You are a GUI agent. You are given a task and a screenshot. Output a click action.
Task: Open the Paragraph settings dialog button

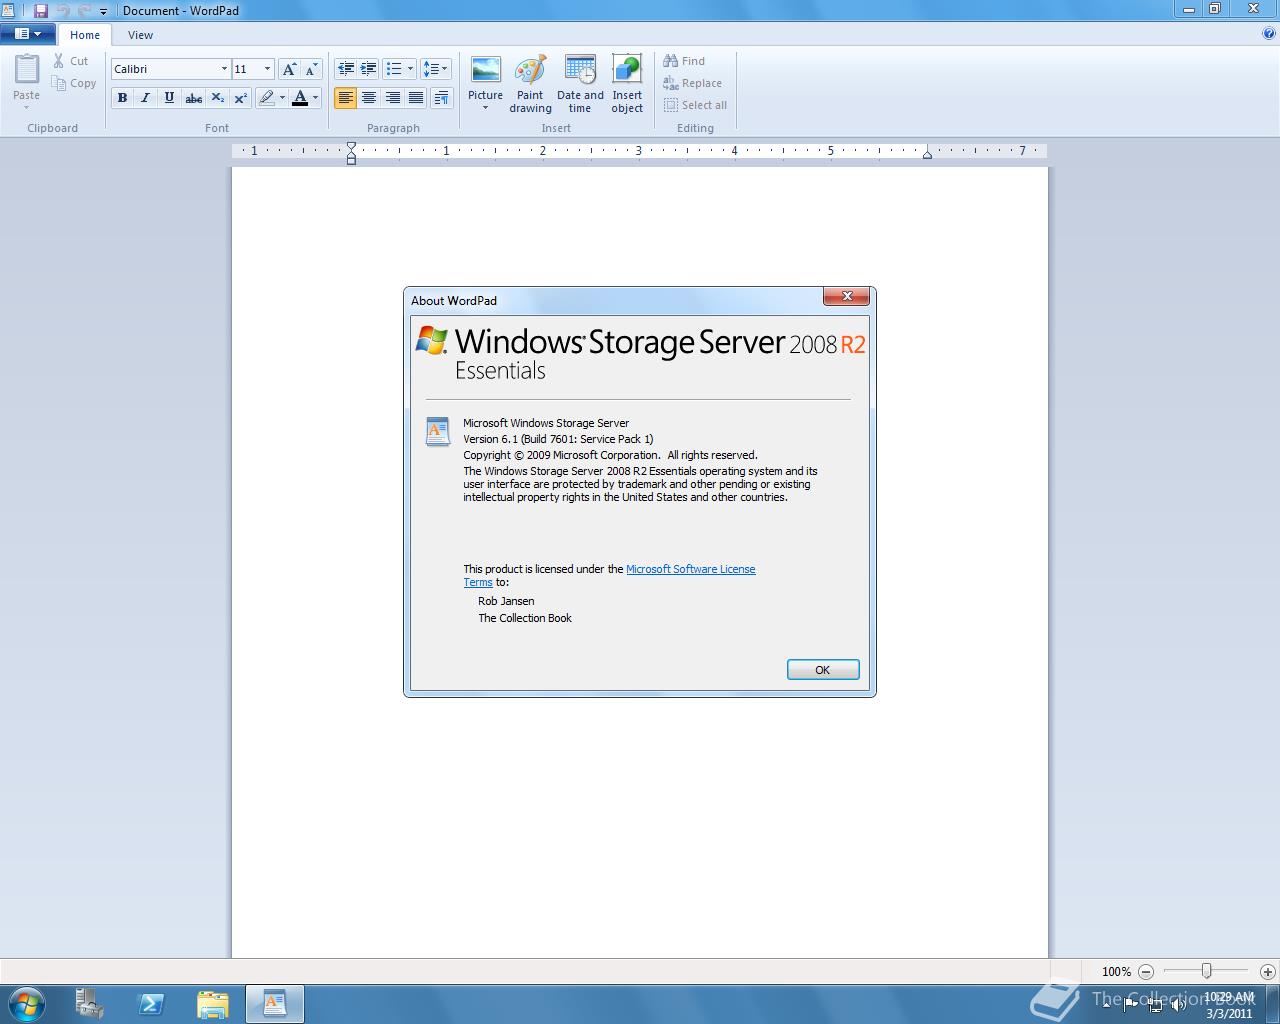click(441, 98)
